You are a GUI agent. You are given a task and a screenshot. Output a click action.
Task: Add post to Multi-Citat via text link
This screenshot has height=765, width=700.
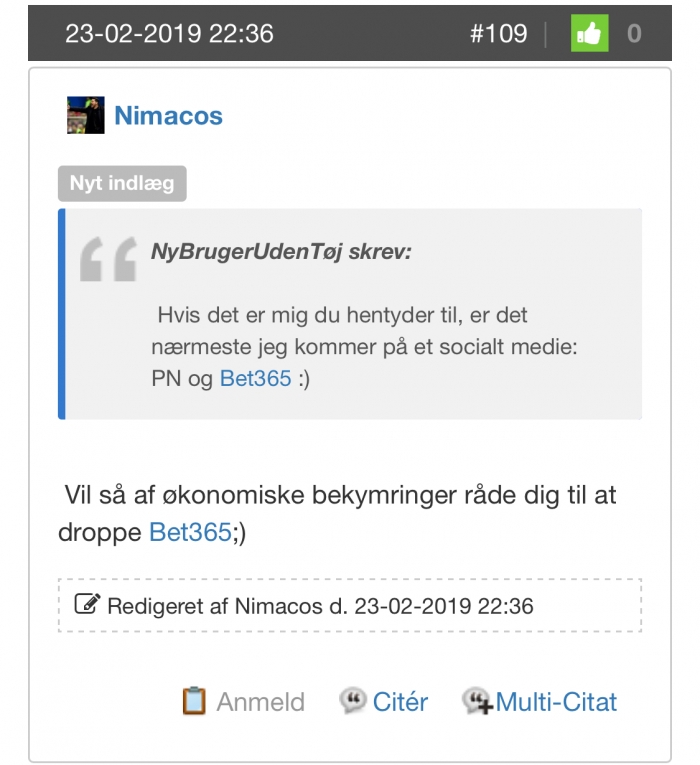pyautogui.click(x=556, y=702)
